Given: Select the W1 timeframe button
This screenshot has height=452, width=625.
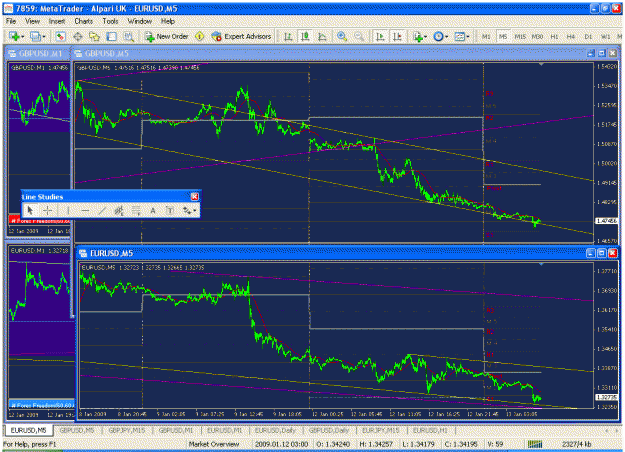Looking at the screenshot, I should coord(605,37).
